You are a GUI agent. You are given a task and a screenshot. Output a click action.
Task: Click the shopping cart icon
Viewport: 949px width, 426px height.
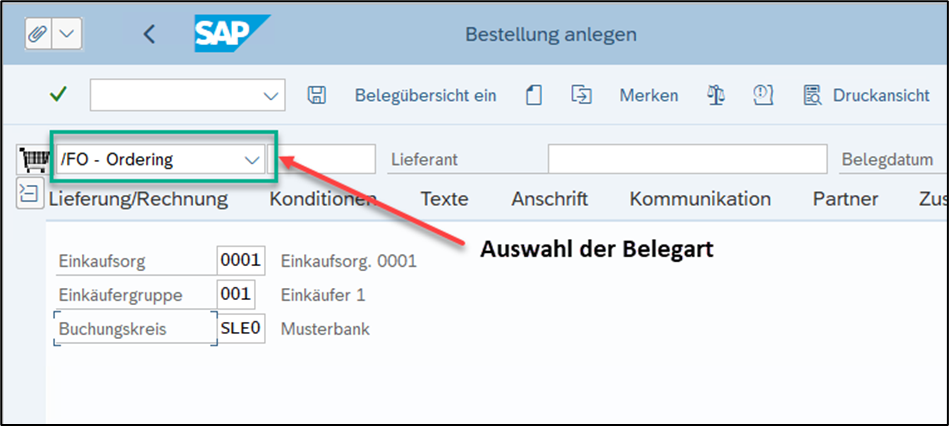click(x=32, y=159)
